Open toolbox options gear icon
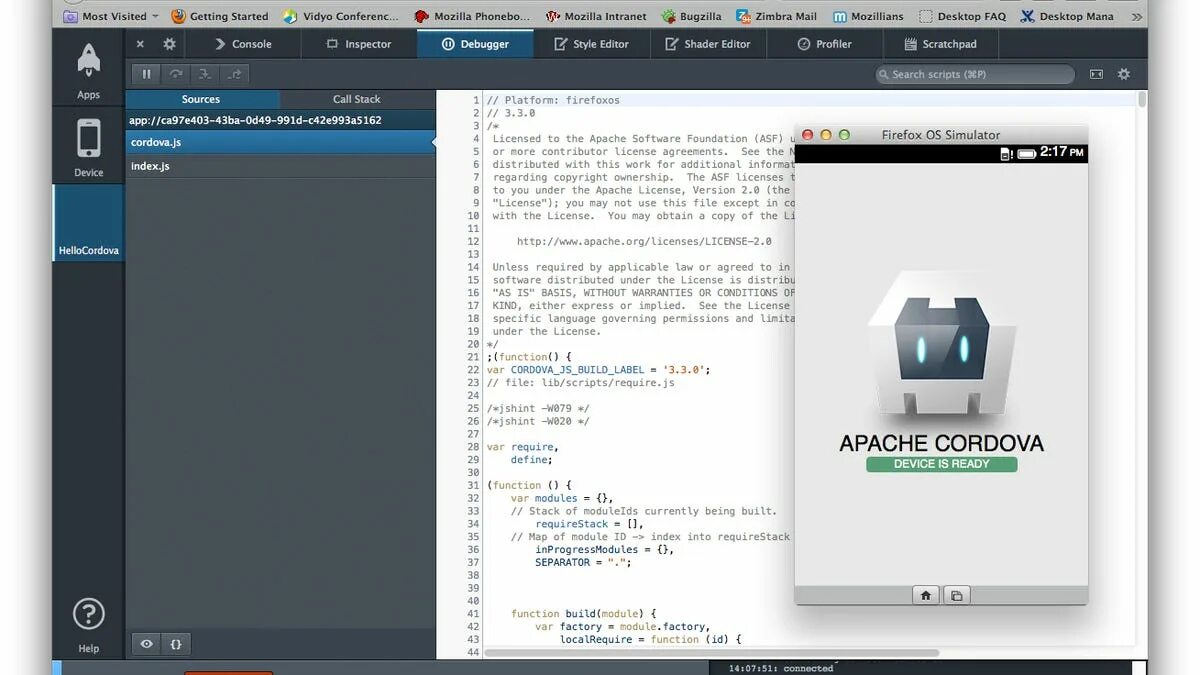 click(x=169, y=44)
